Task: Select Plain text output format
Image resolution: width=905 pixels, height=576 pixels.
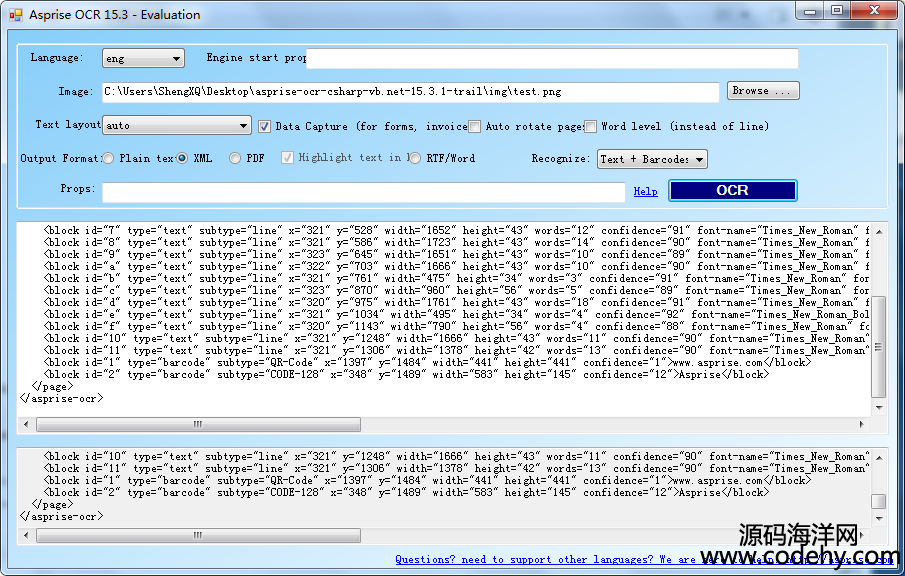Action: click(x=108, y=158)
